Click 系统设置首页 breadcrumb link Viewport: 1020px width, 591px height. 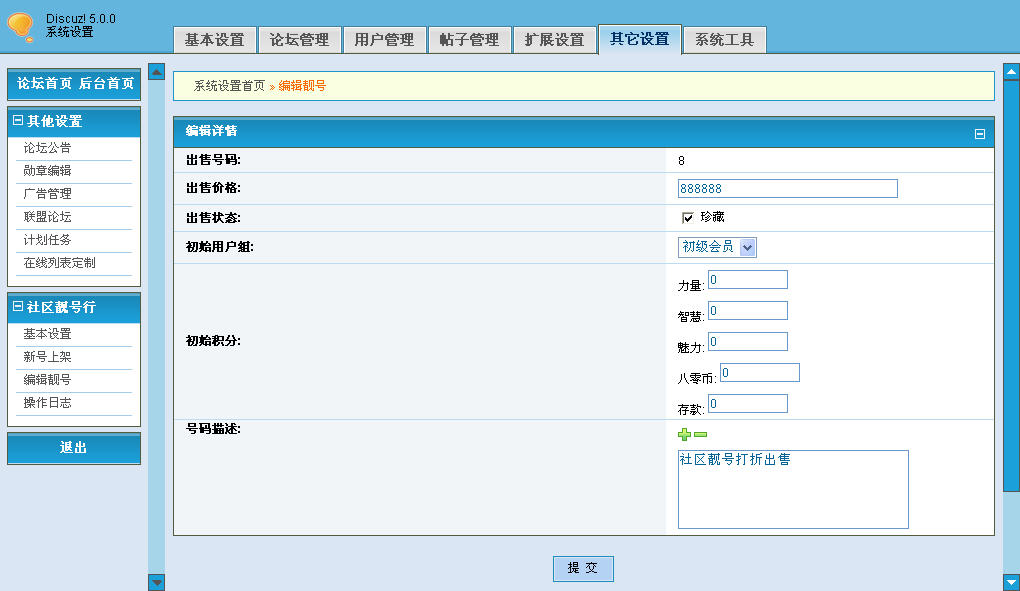click(230, 86)
